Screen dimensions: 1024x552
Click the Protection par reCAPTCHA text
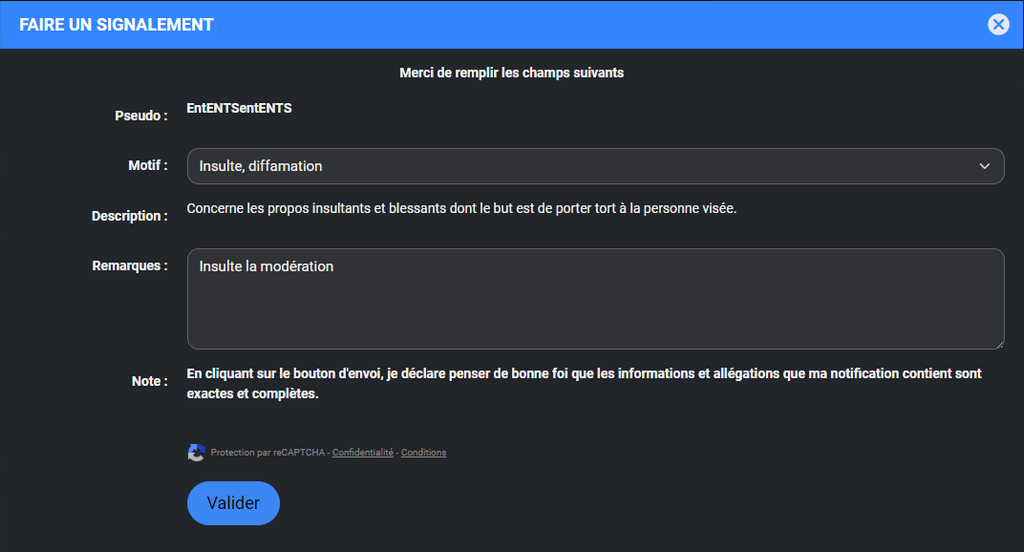268,453
